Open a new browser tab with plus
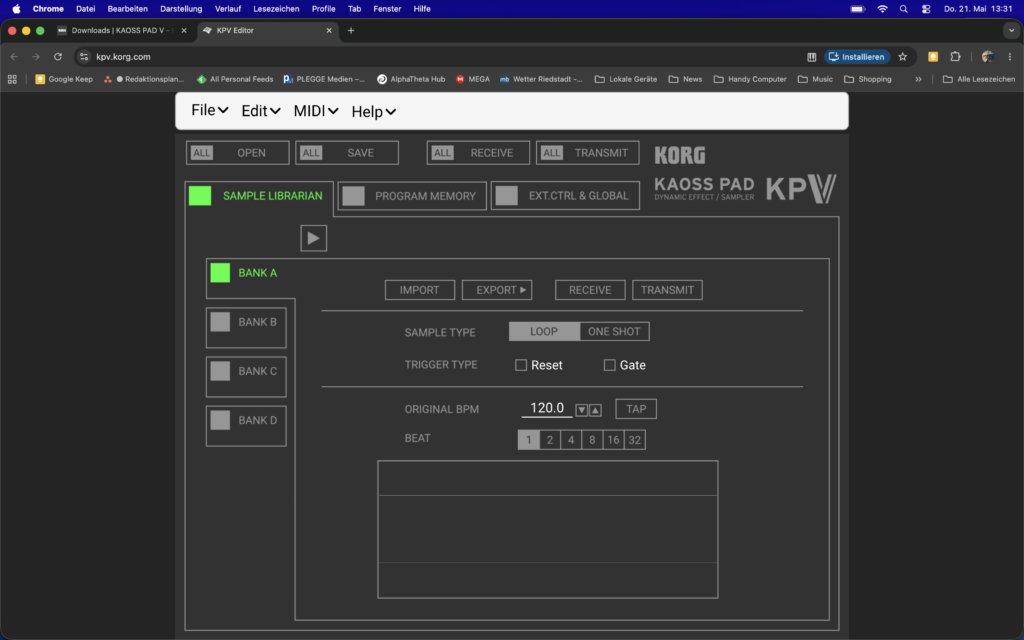Screen dimensions: 1024x640 (351, 31)
